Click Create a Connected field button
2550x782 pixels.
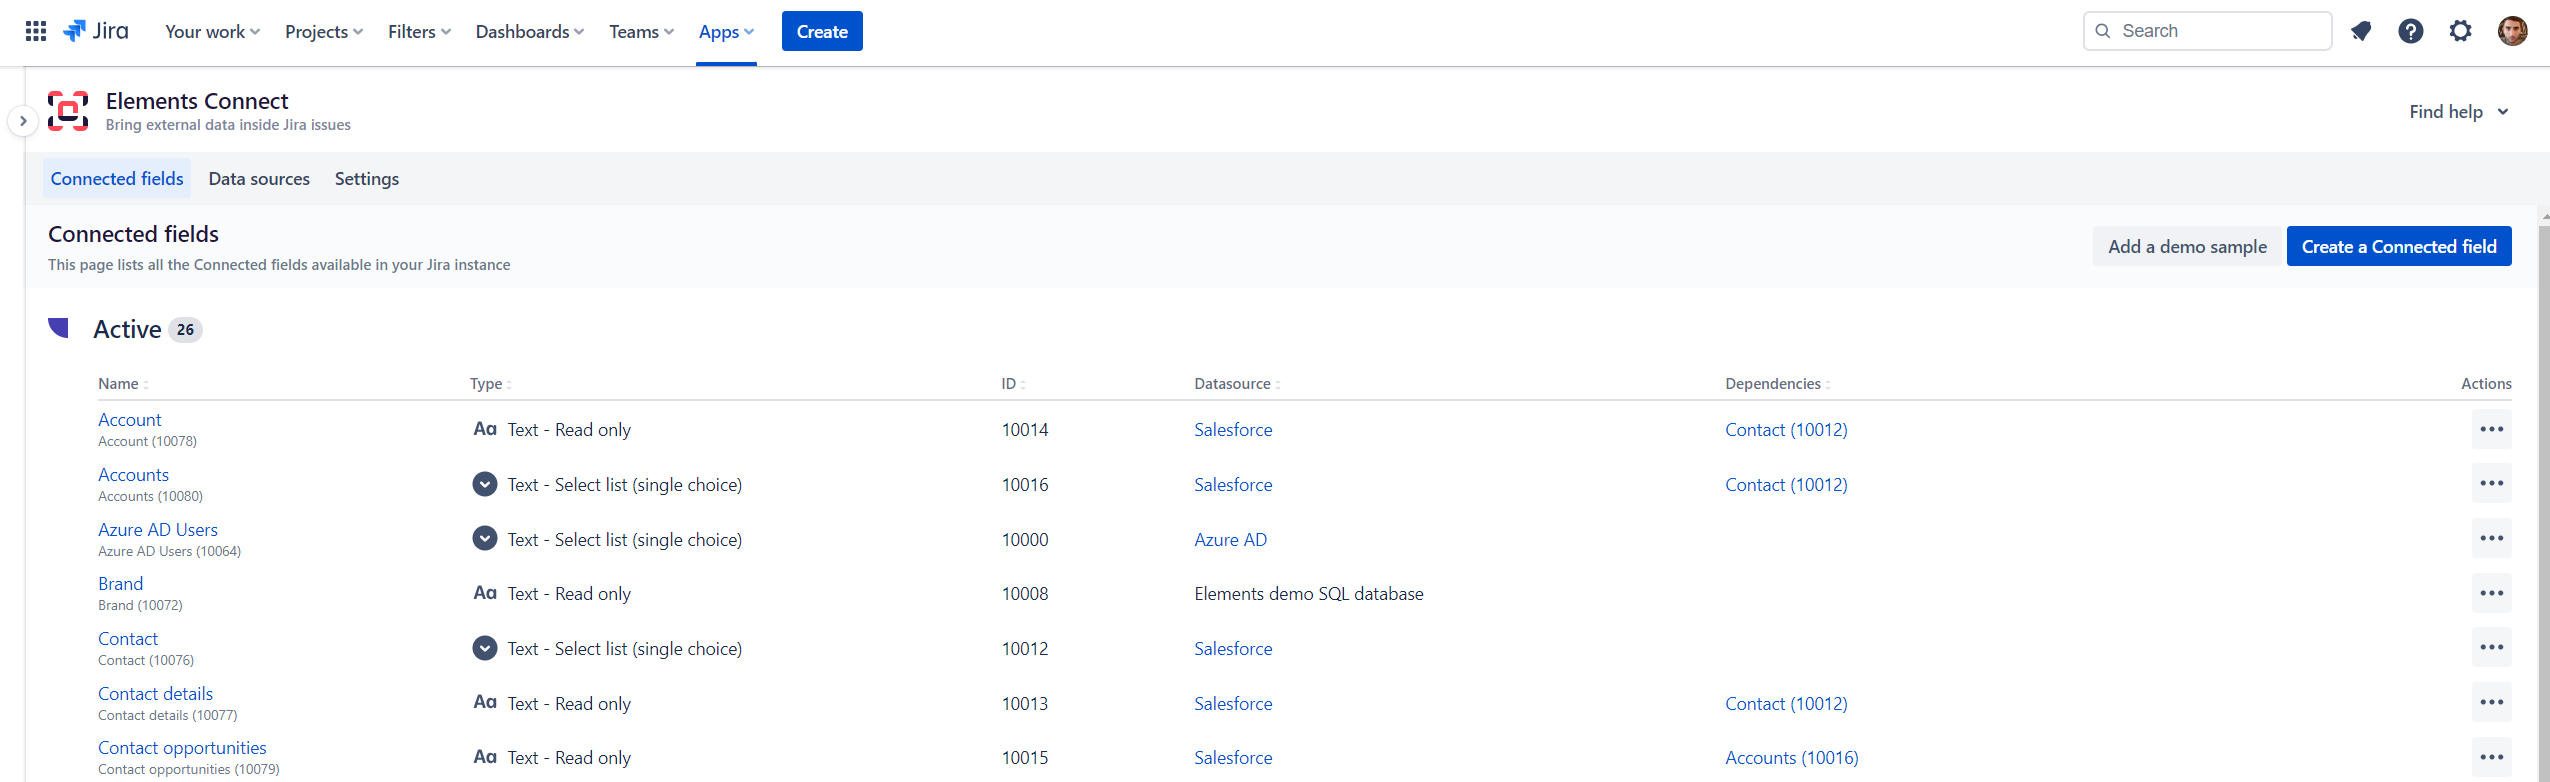coord(2398,247)
